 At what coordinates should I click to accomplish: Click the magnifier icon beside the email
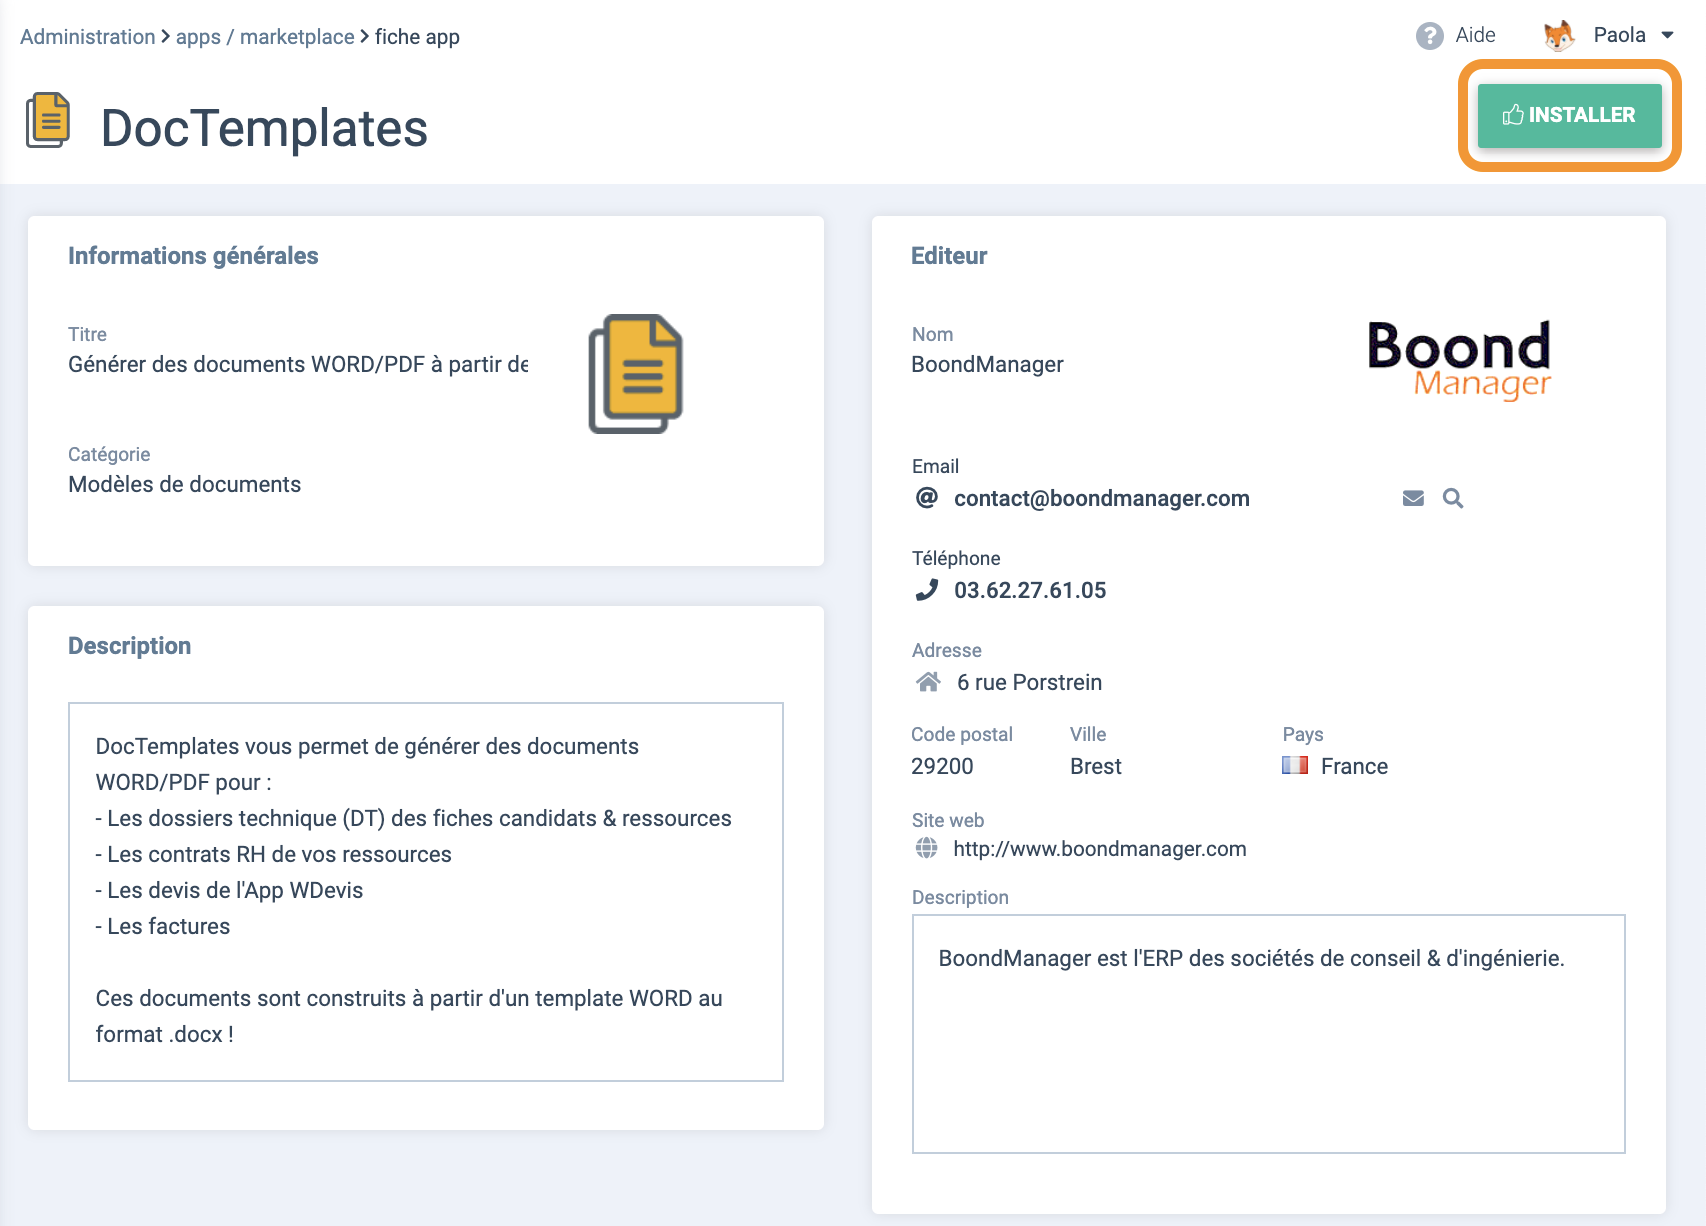(1453, 498)
